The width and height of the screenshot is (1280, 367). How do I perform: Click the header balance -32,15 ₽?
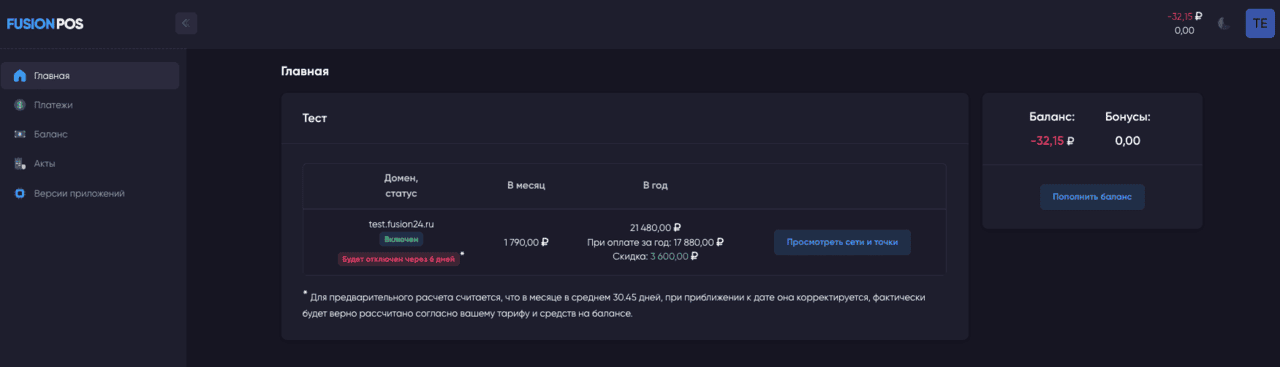[1185, 16]
